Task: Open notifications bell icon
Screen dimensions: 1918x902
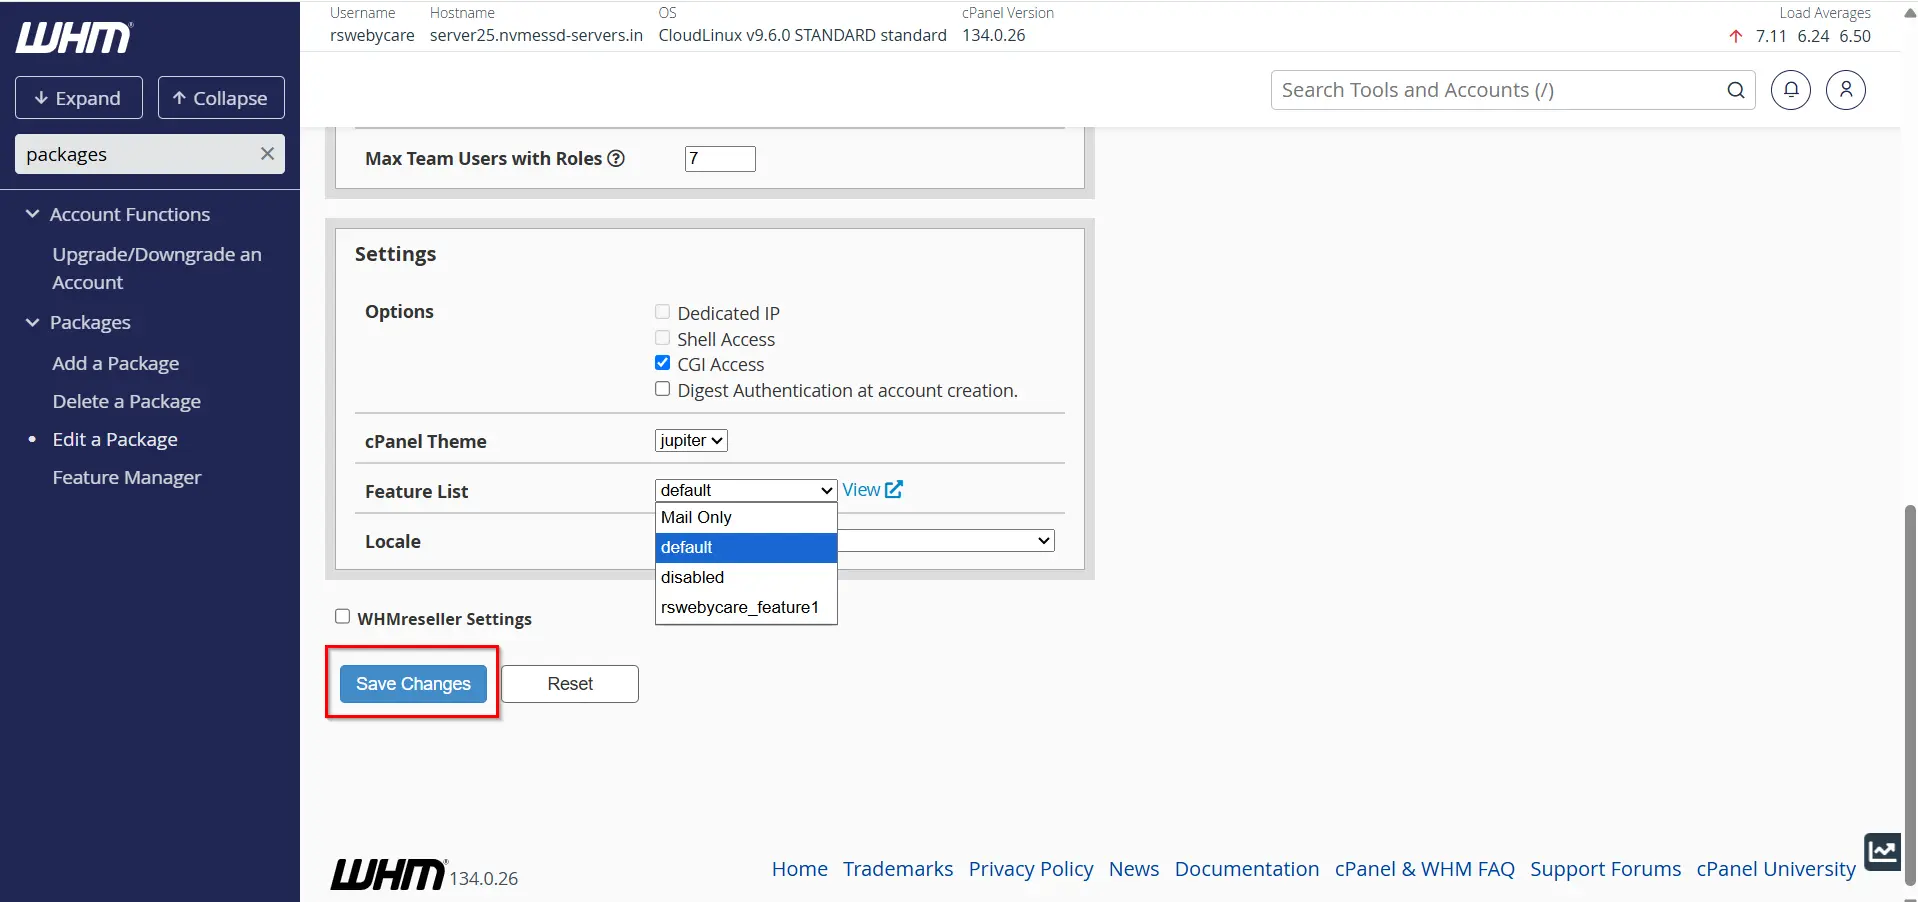Action: click(1790, 90)
